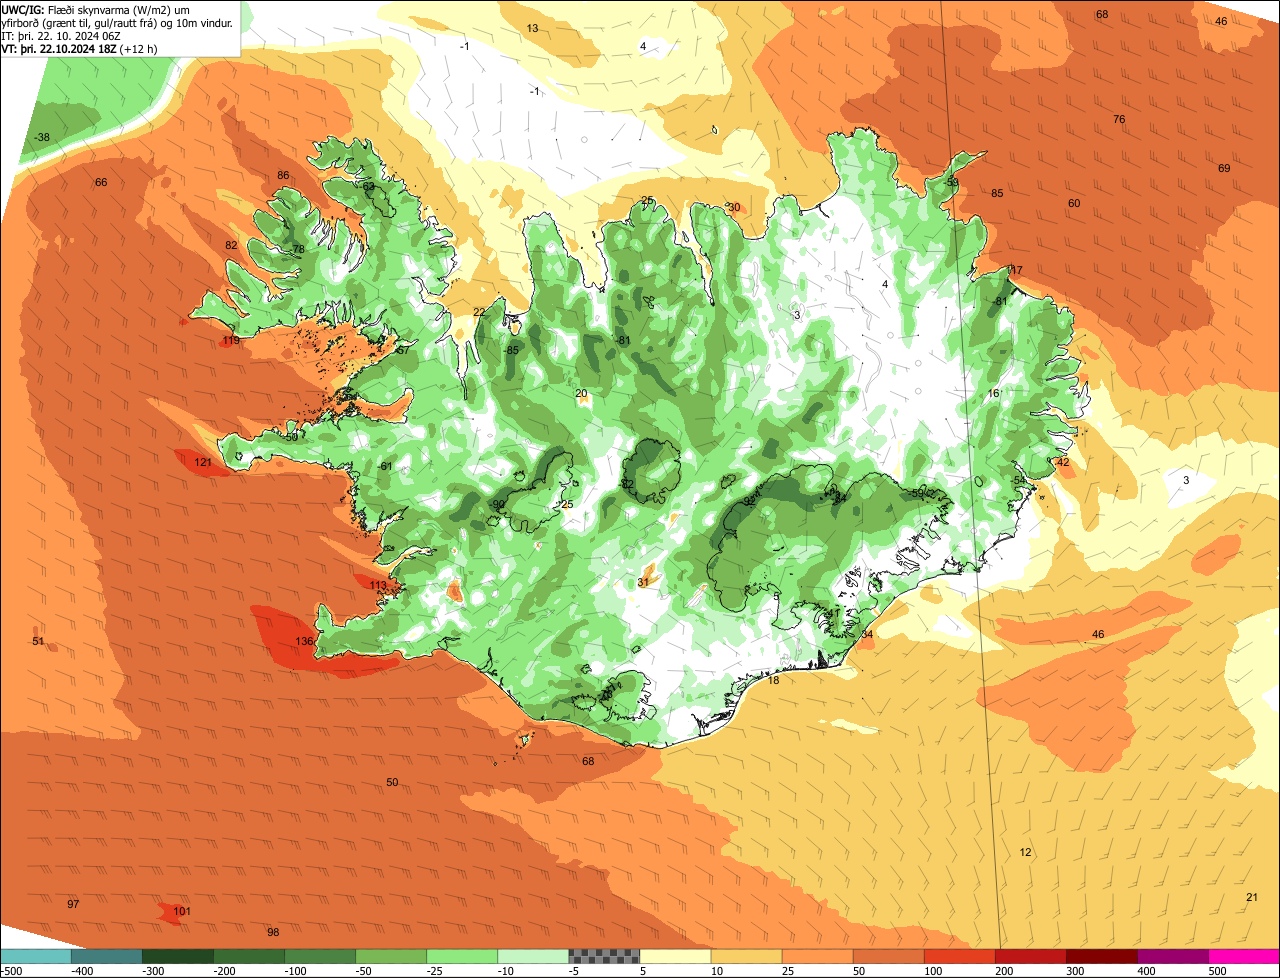Click the legend label -300
The height and width of the screenshot is (978, 1280).
[152, 971]
